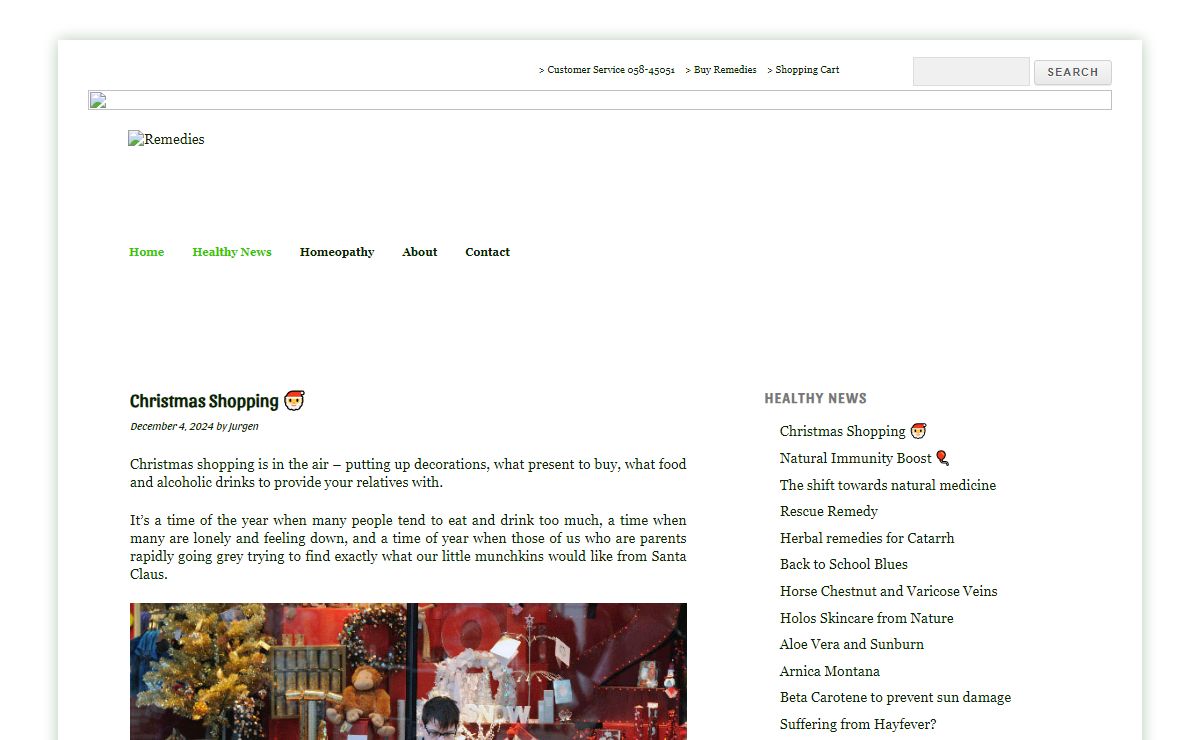Open the Contact page link
The width and height of the screenshot is (1200, 740).
(487, 252)
